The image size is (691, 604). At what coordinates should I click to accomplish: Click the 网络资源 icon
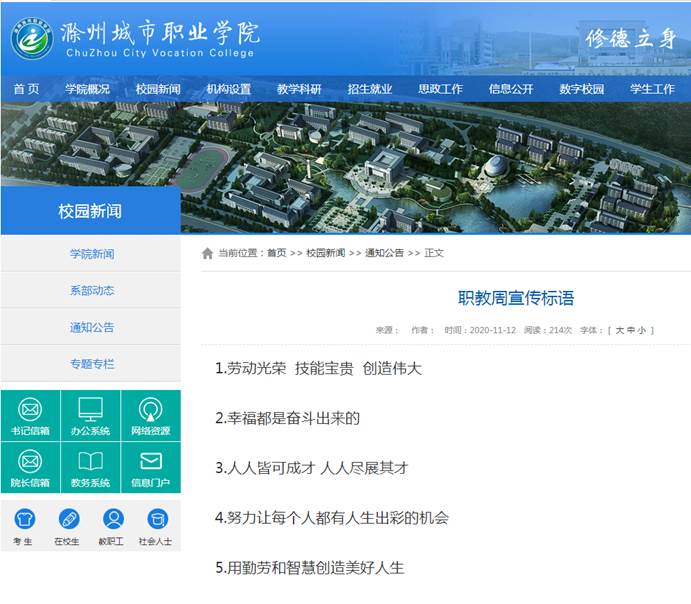coord(151,410)
